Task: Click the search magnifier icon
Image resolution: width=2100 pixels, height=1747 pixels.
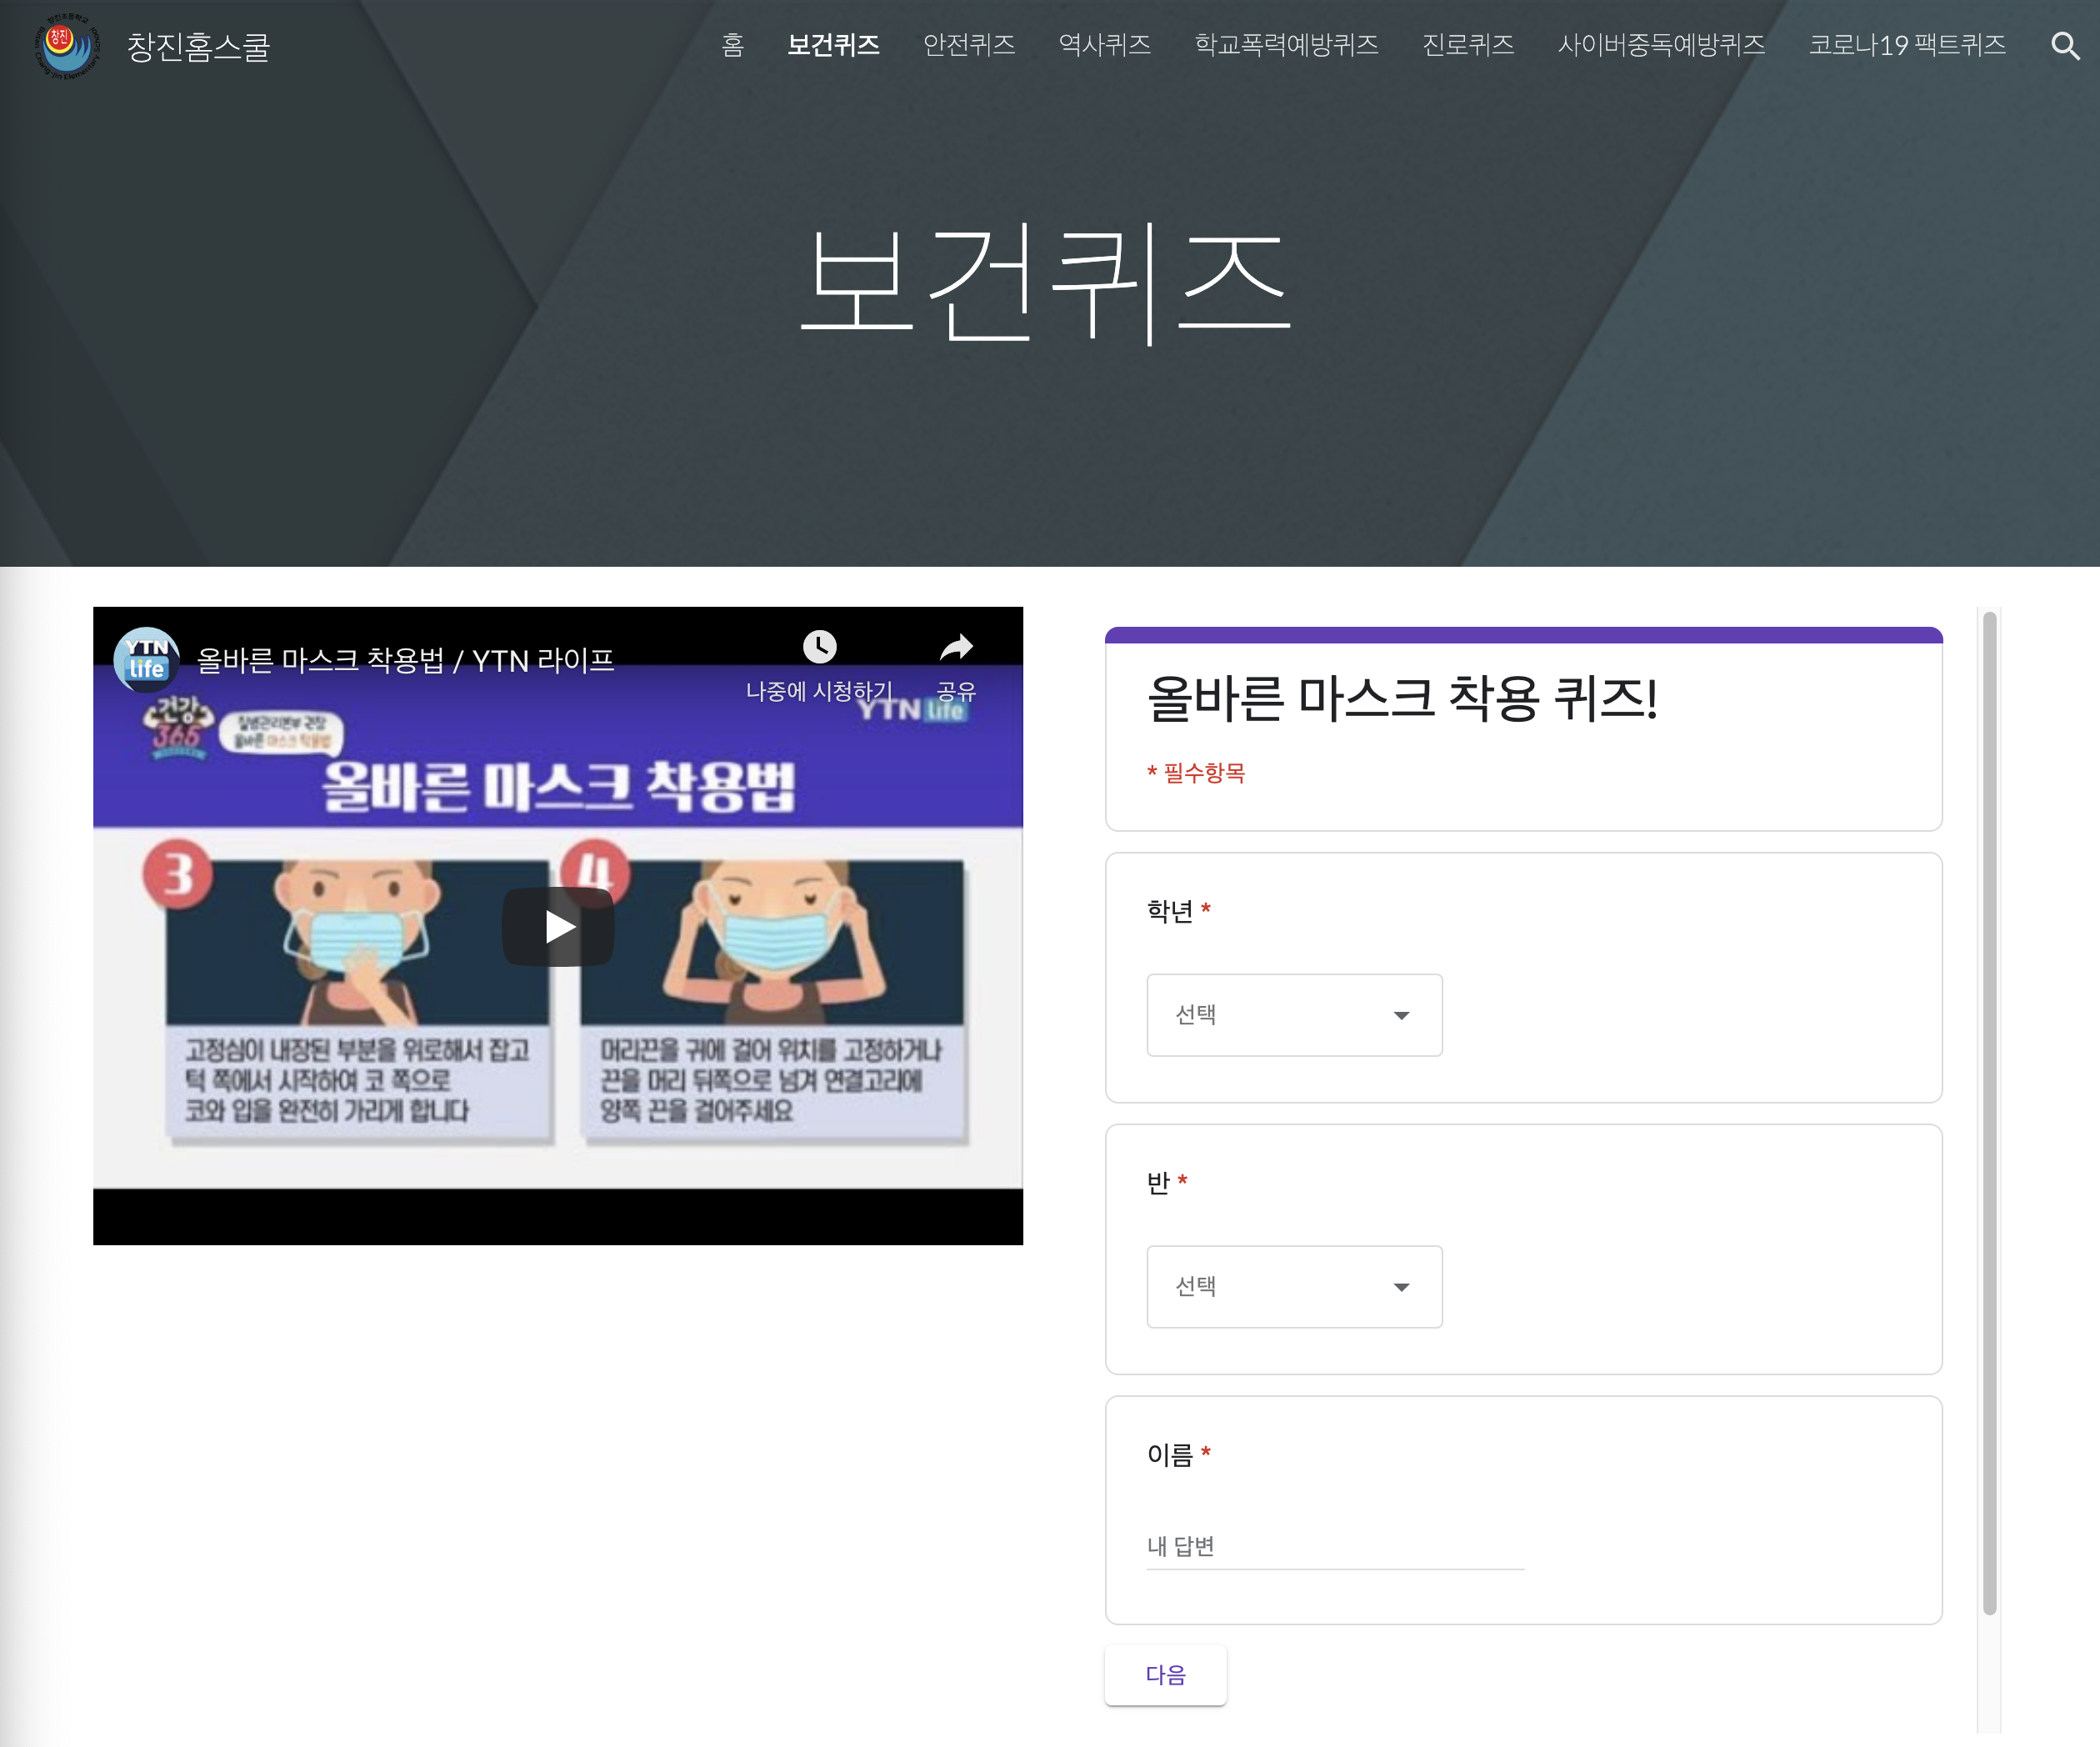Action: point(2064,46)
